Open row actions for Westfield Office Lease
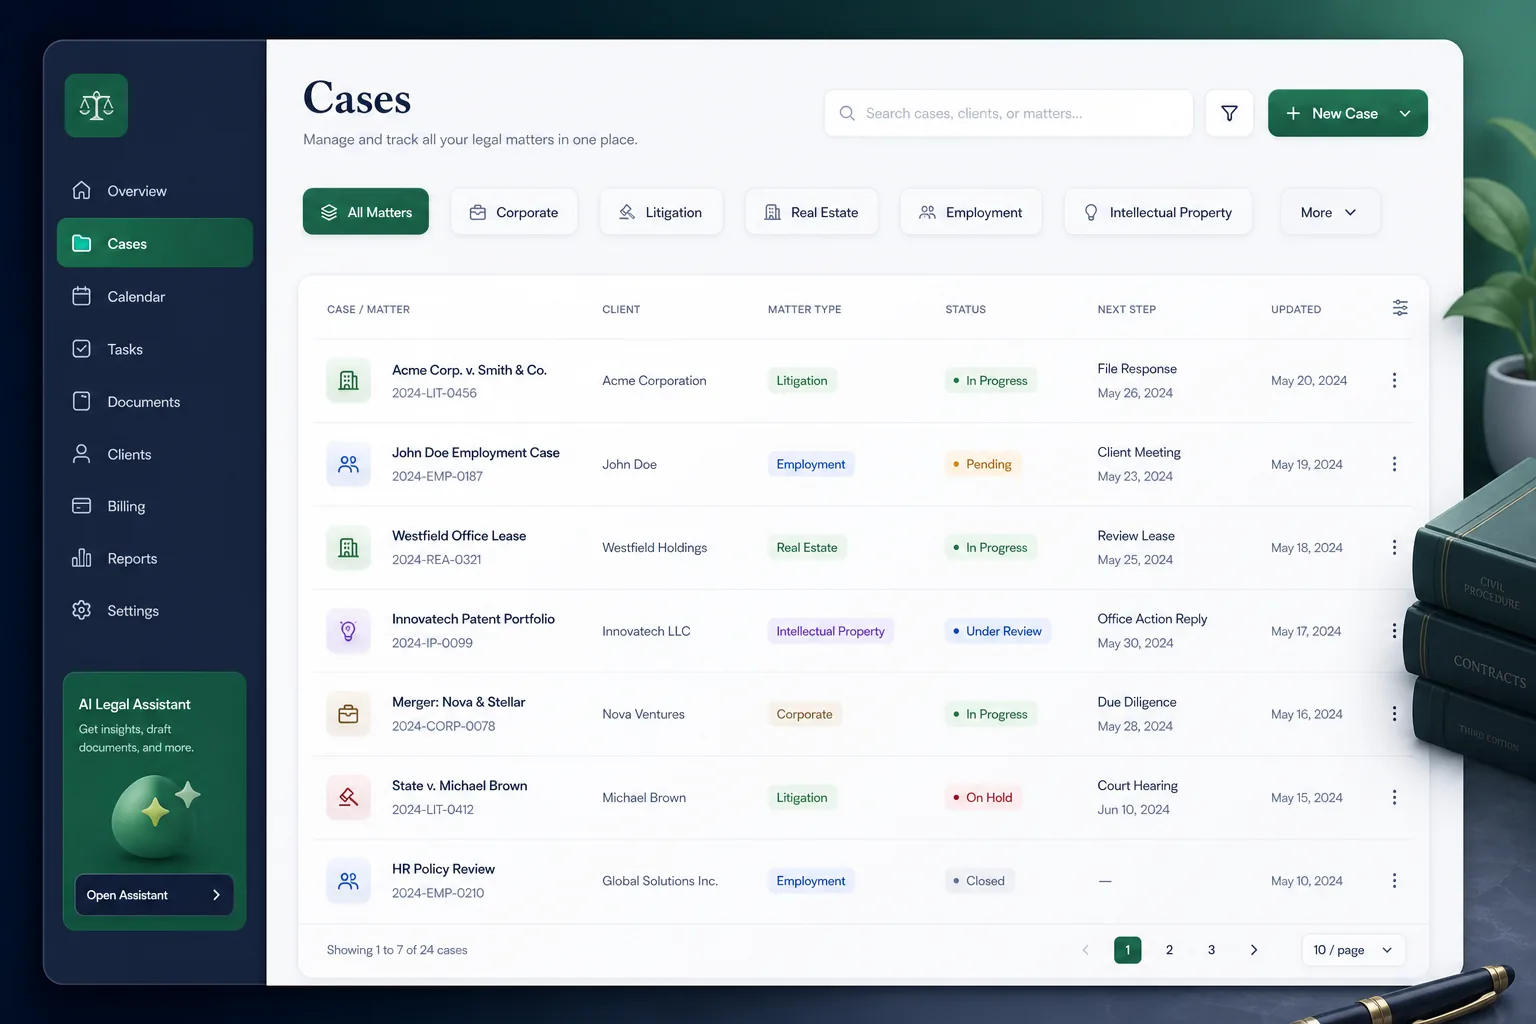The height and width of the screenshot is (1024, 1536). (1394, 547)
